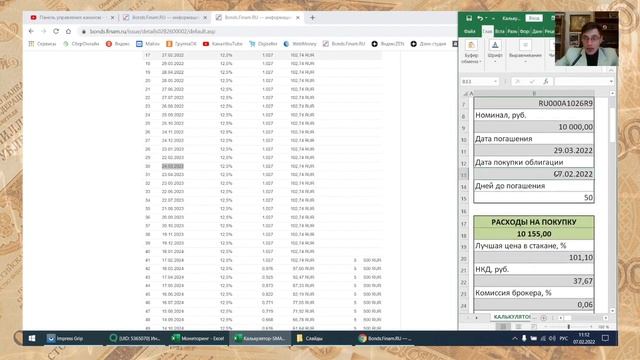Reload the bonds.finam.ru page
This screenshot has height=360, width=640.
pos(56,31)
